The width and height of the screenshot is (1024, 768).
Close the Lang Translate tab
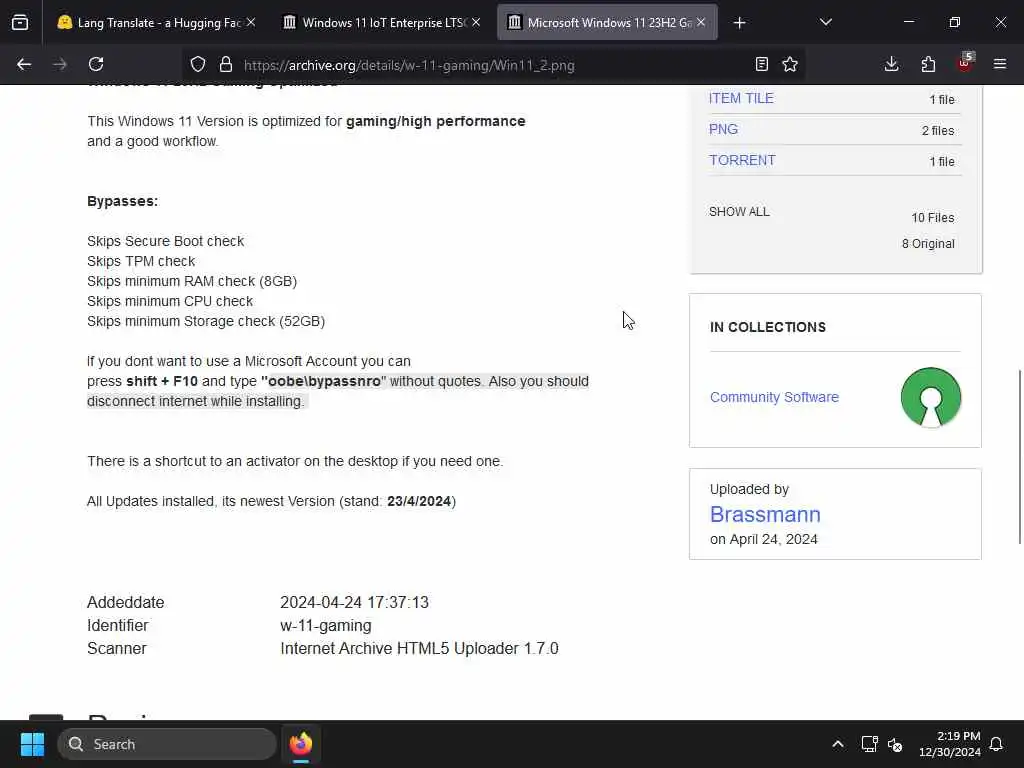(251, 22)
